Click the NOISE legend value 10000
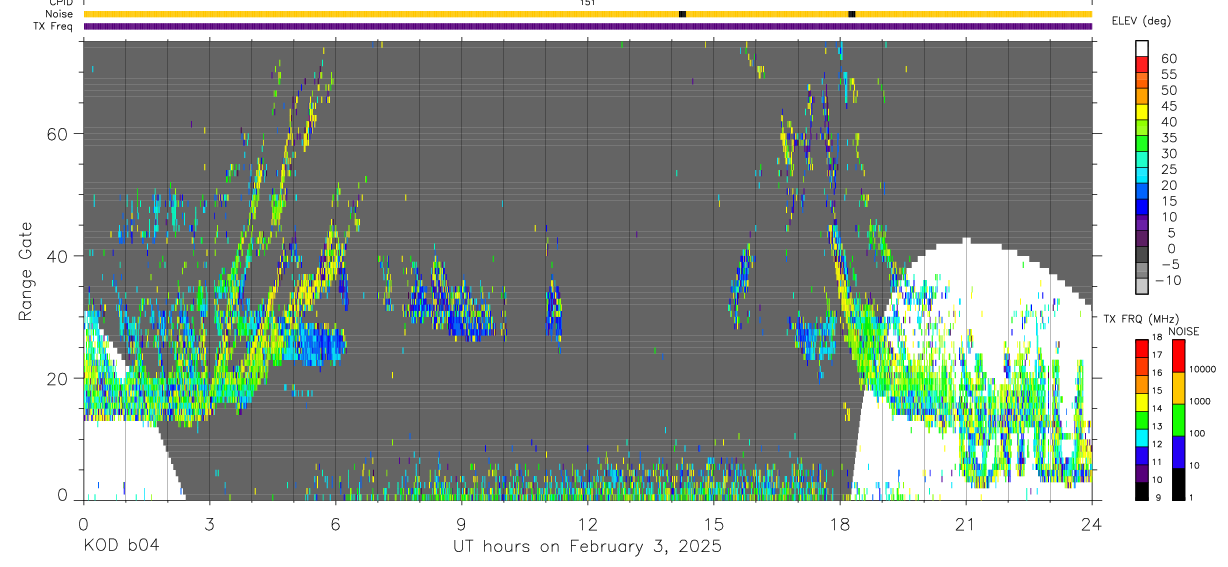1228x567 pixels. click(1205, 369)
